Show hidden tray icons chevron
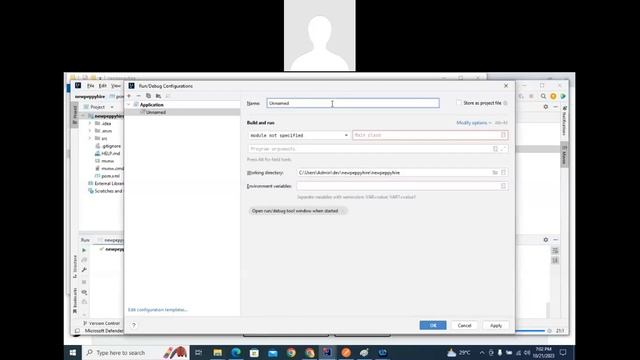 482,353
